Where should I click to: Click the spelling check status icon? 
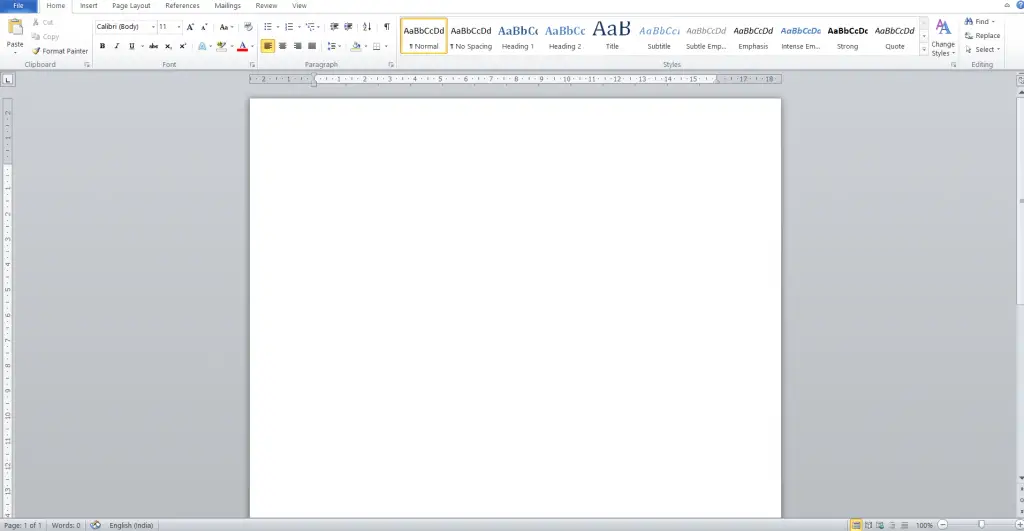pyautogui.click(x=95, y=525)
